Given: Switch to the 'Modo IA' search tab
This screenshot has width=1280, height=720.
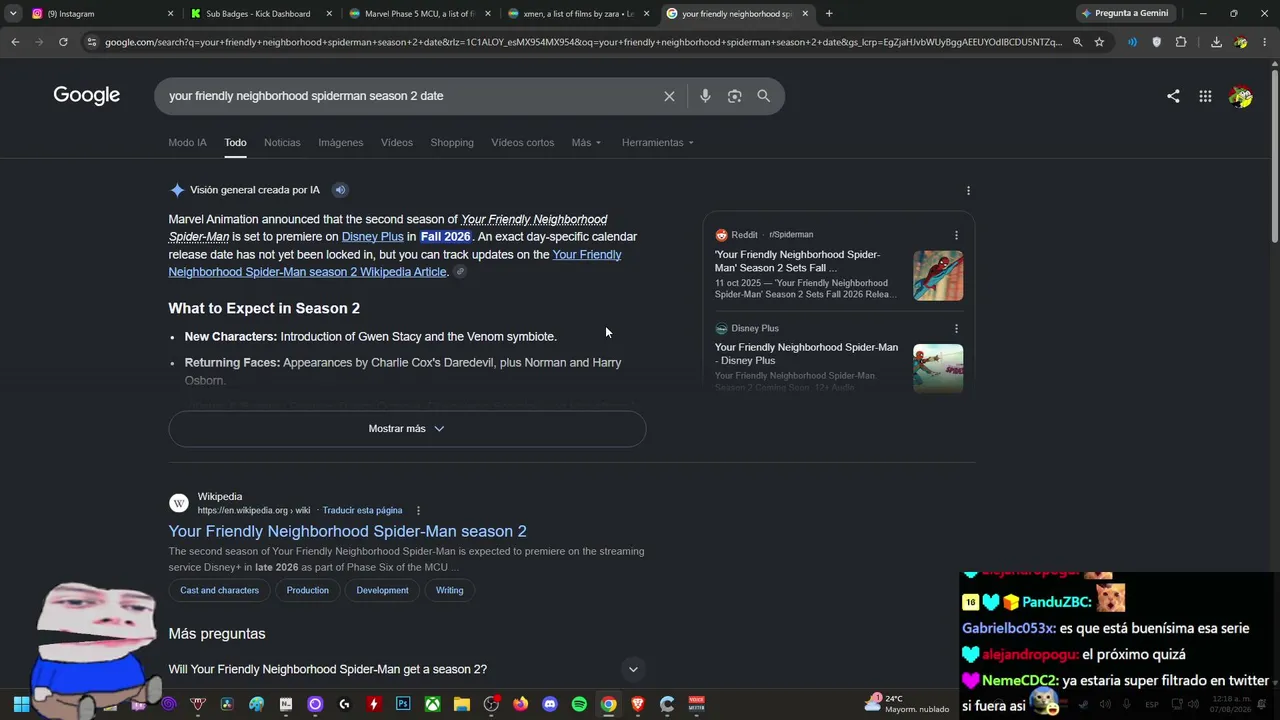Looking at the screenshot, I should [187, 143].
